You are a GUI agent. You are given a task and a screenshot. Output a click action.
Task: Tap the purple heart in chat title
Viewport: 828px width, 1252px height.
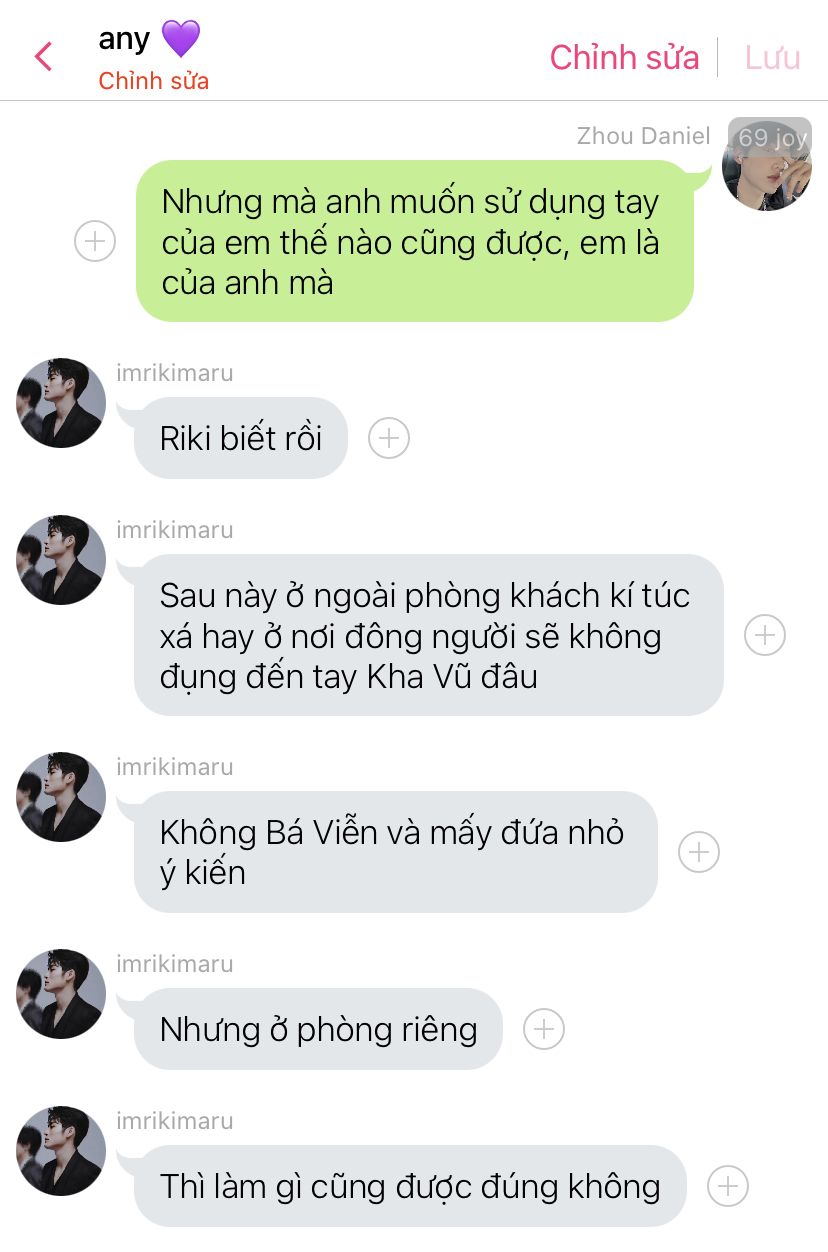point(181,40)
